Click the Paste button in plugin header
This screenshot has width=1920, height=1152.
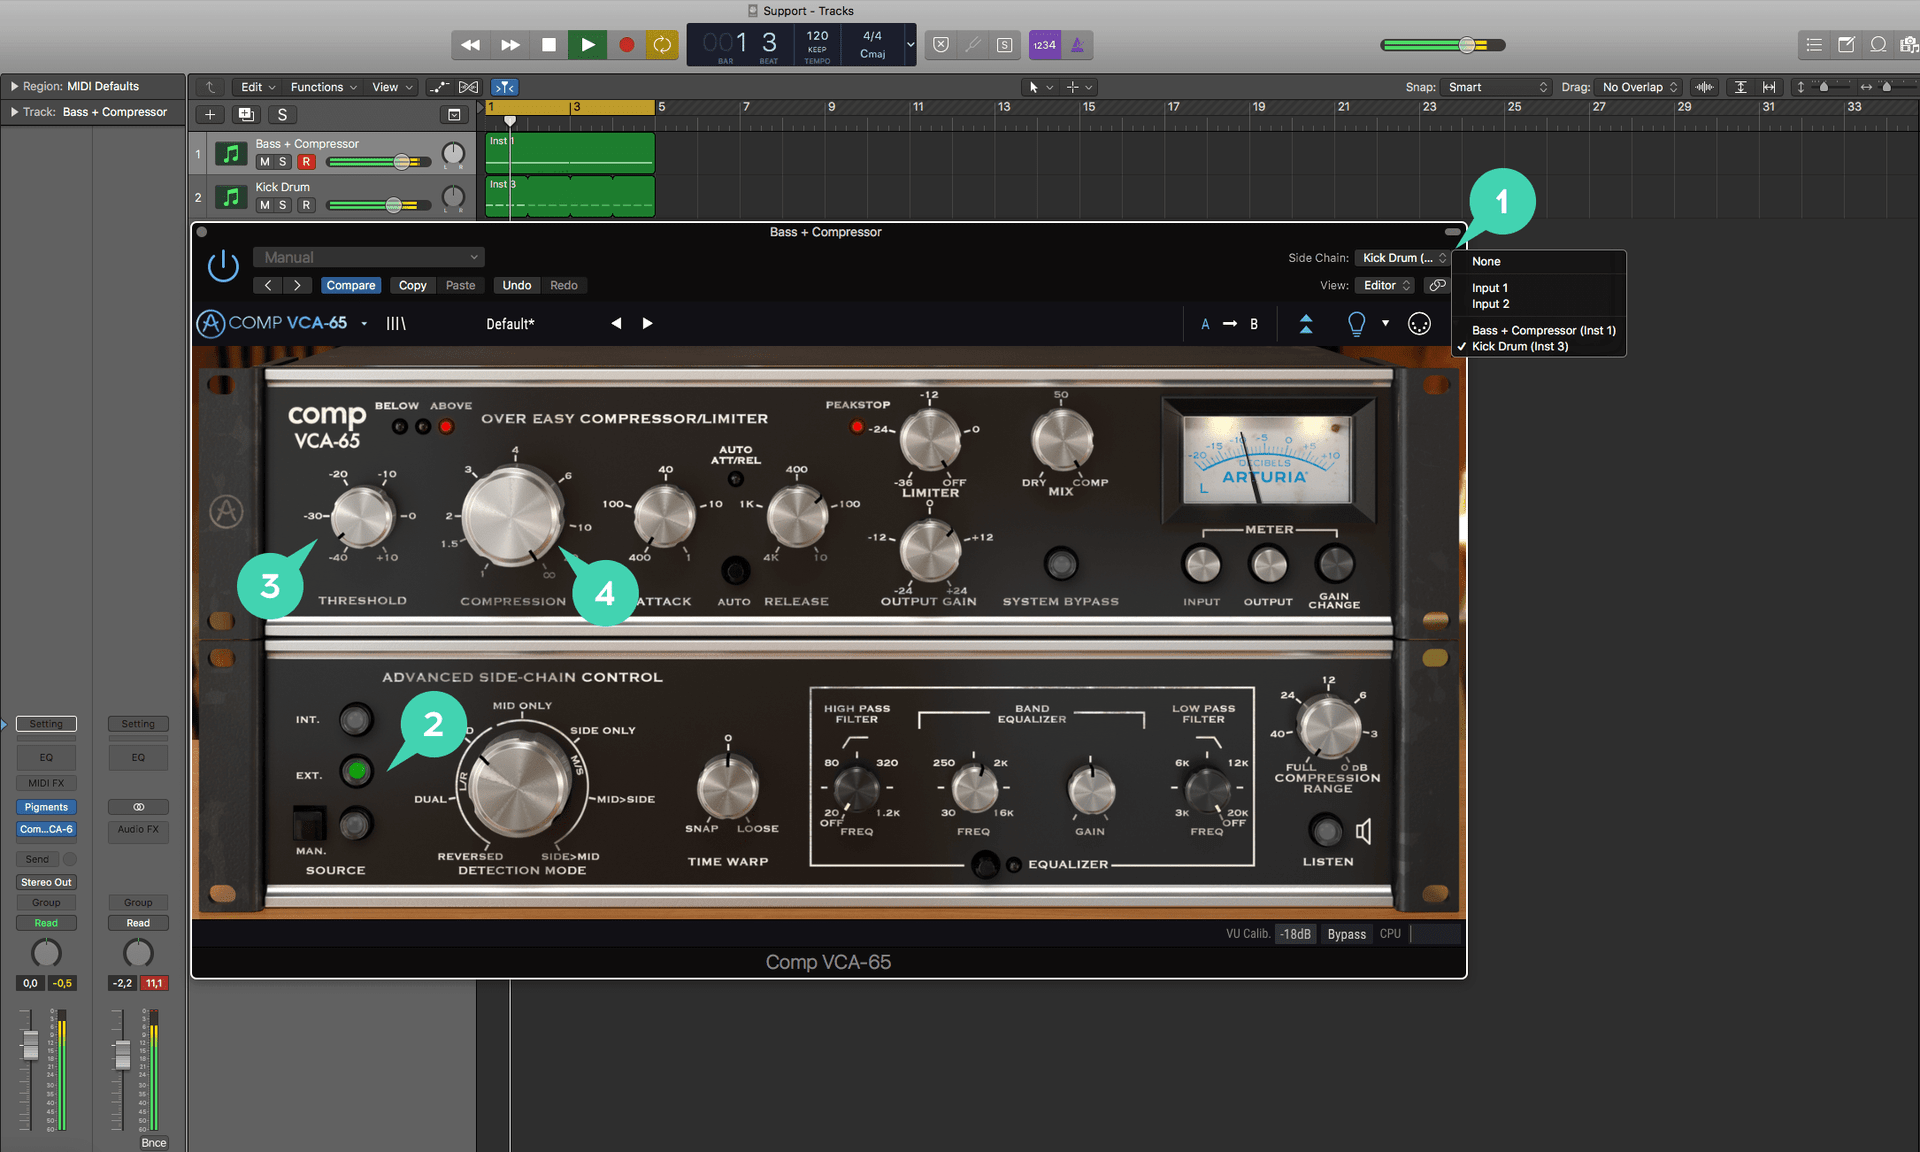pyautogui.click(x=460, y=285)
